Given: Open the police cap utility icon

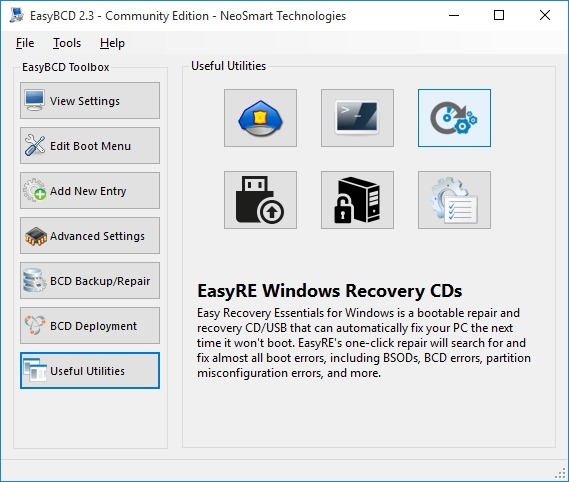Looking at the screenshot, I should click(260, 118).
